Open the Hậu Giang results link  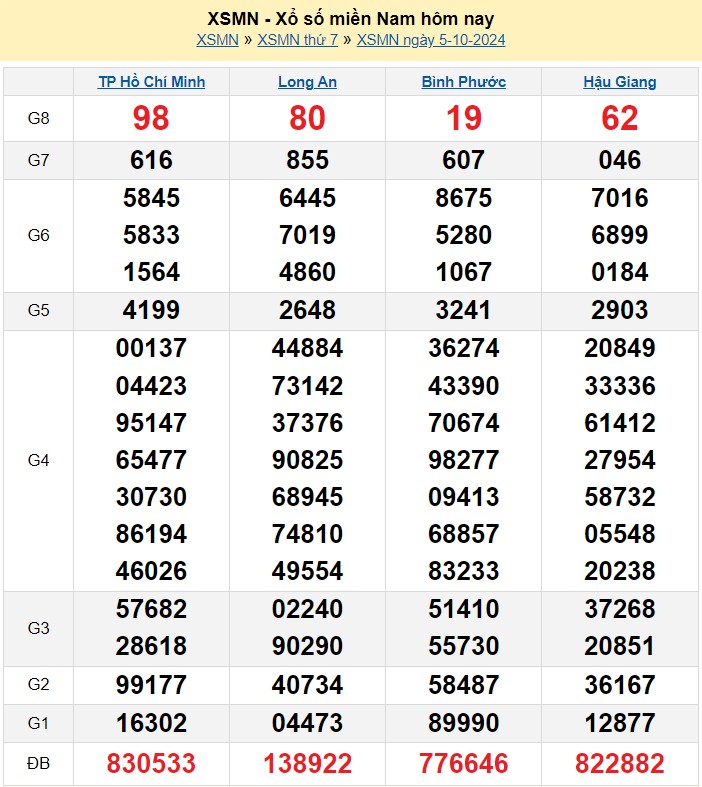[x=620, y=82]
